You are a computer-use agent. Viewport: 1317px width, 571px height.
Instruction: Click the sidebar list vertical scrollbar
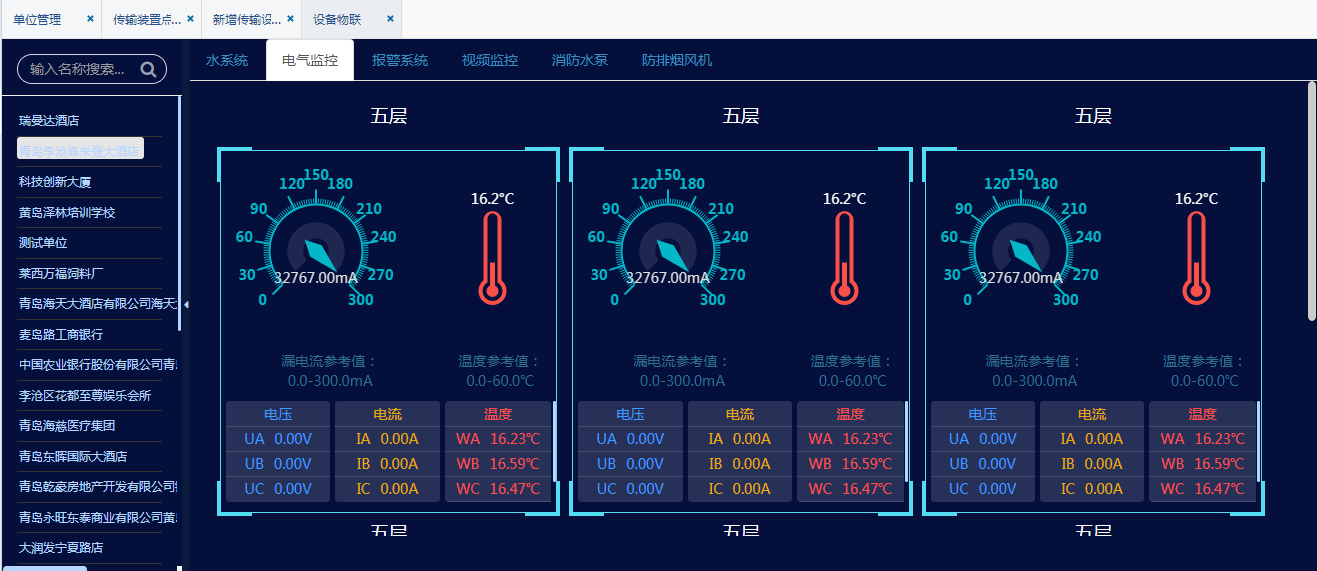179,213
